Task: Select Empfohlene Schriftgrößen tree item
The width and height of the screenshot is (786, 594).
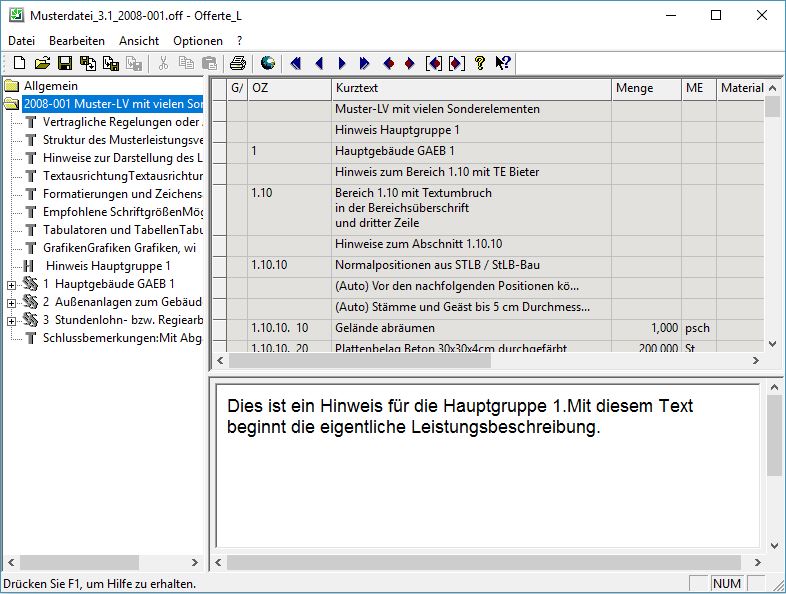Action: (122, 212)
